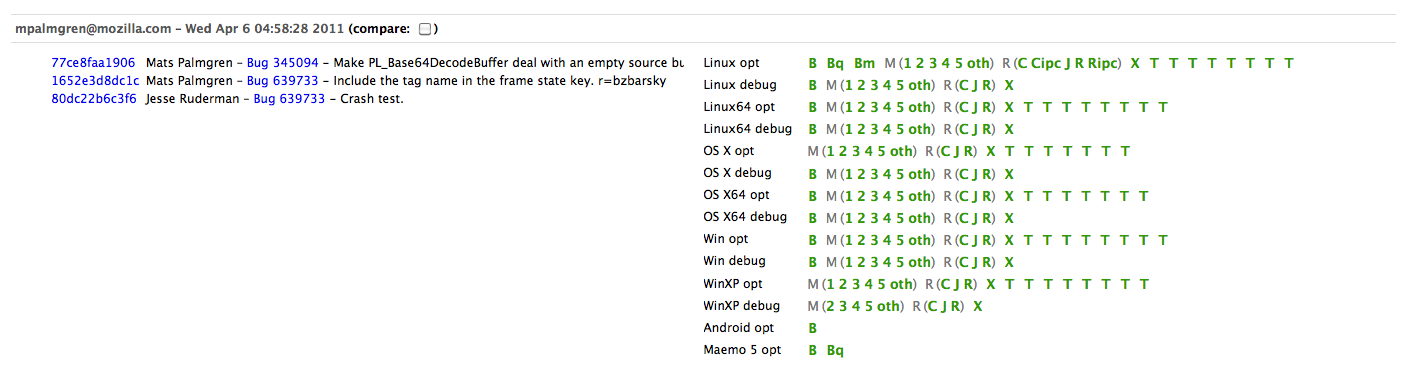
Task: Click the 'Crash test.' commit description
Action: tap(371, 99)
